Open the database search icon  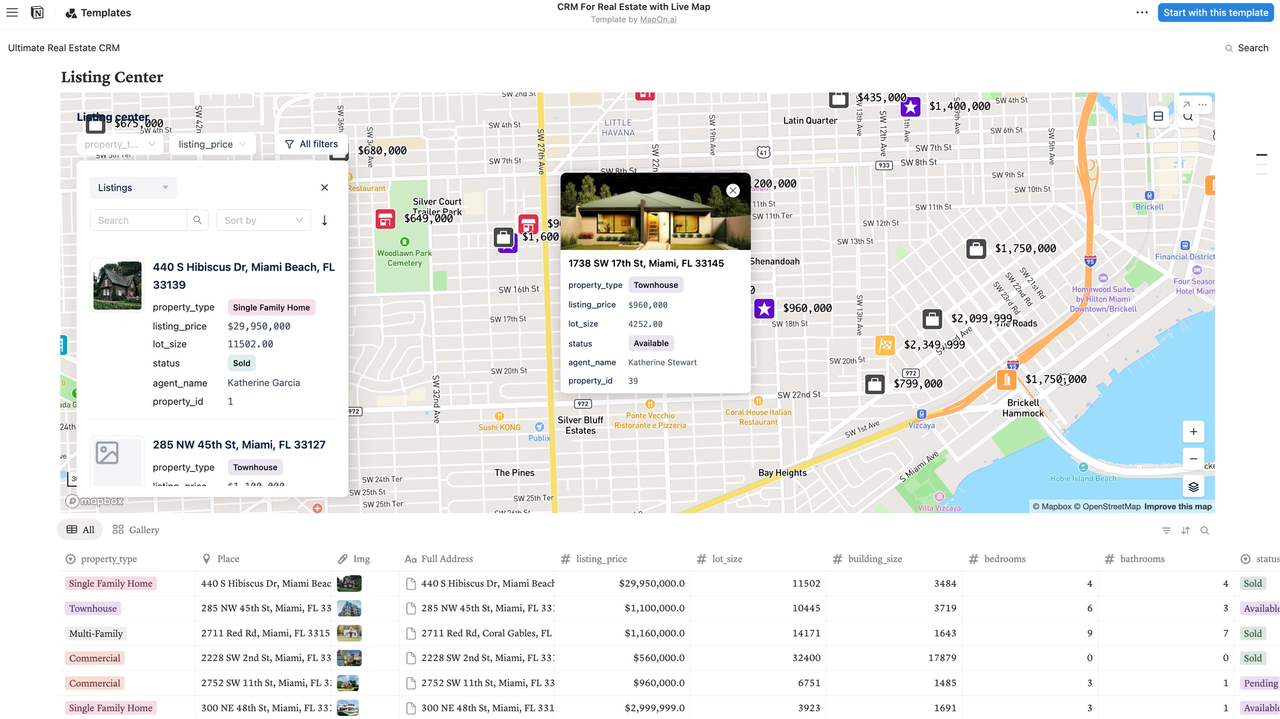1205,530
